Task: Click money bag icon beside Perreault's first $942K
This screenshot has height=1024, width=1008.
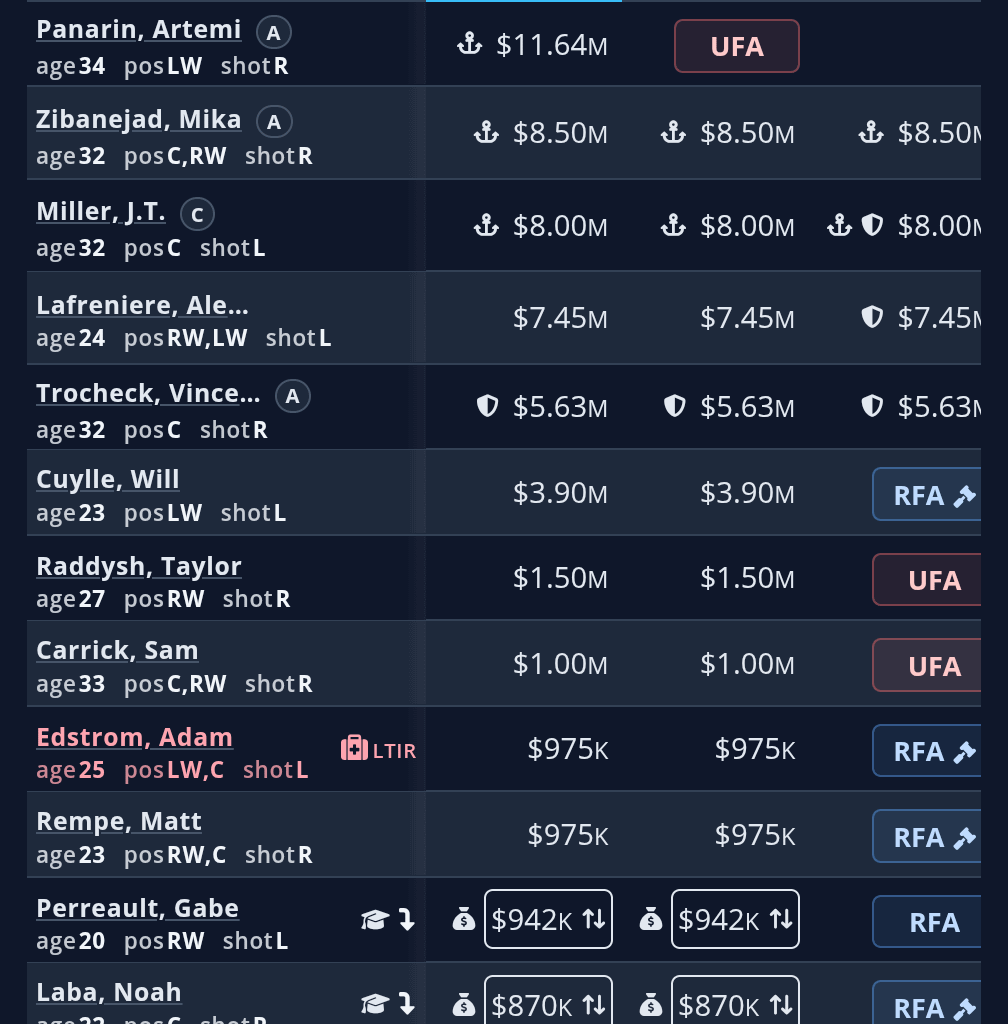Action: click(463, 920)
